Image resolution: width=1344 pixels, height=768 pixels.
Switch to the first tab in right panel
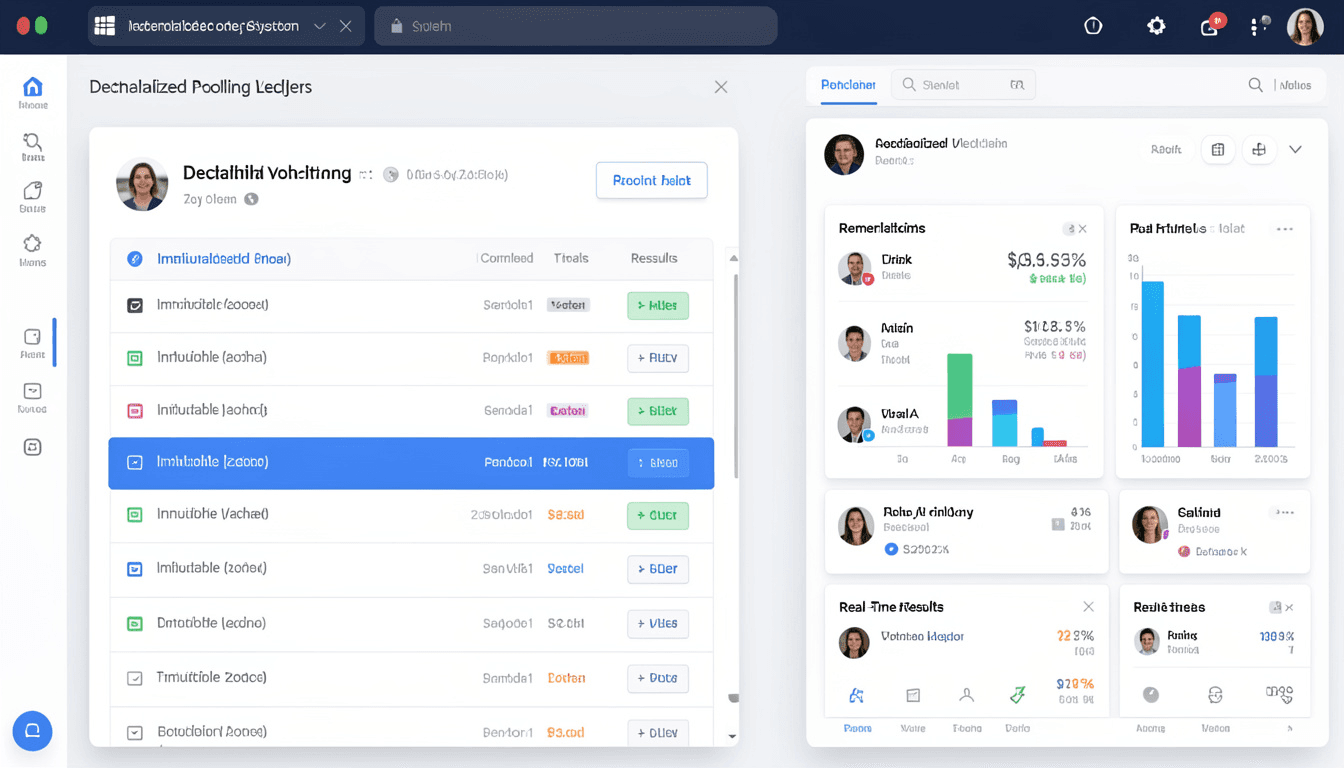[848, 85]
